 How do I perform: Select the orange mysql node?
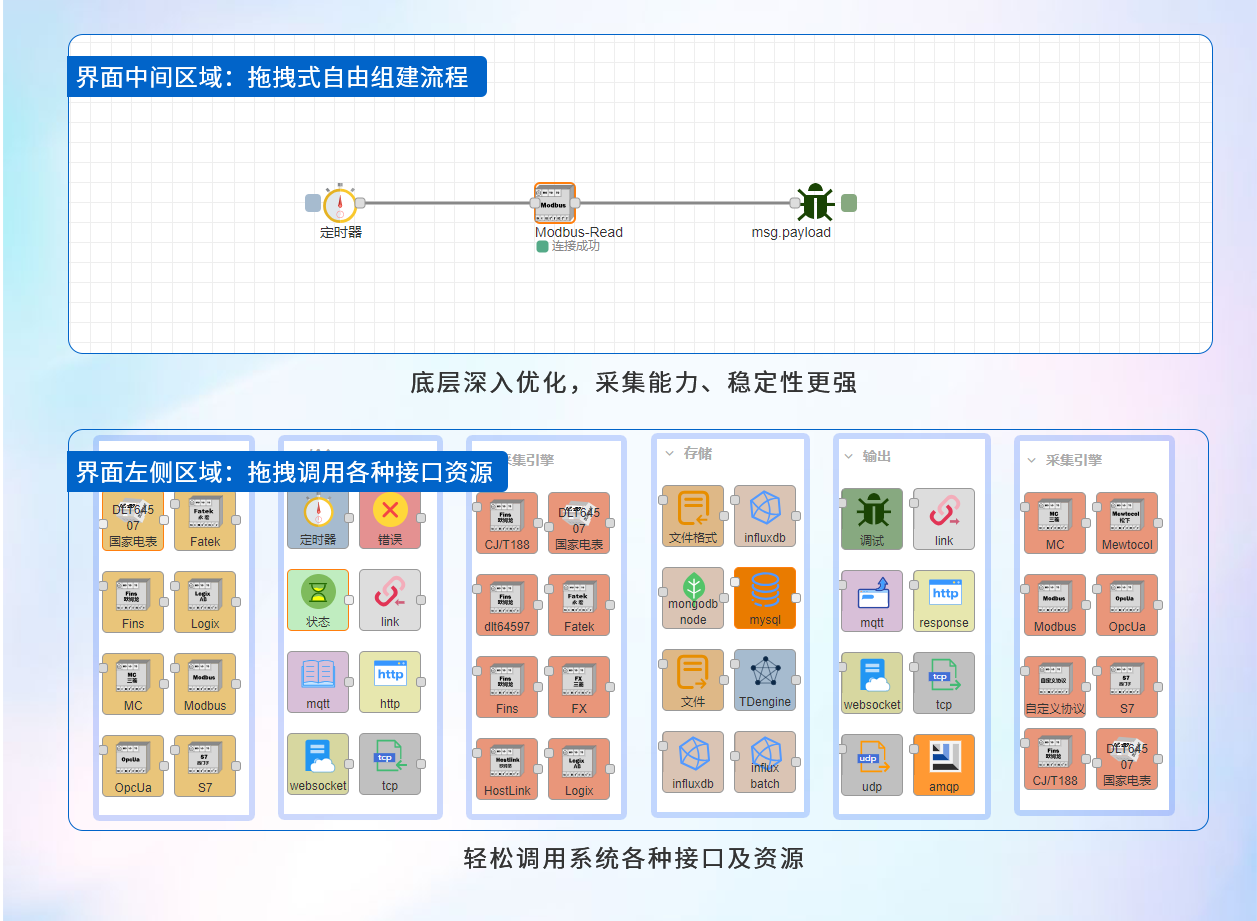point(765,598)
